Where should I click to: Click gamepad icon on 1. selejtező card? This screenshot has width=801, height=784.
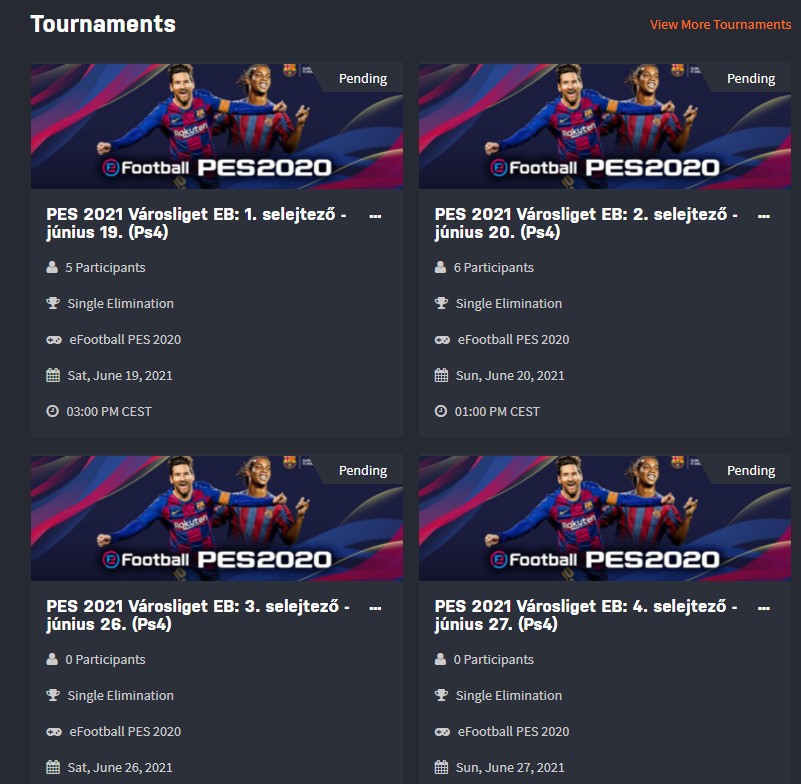click(54, 340)
